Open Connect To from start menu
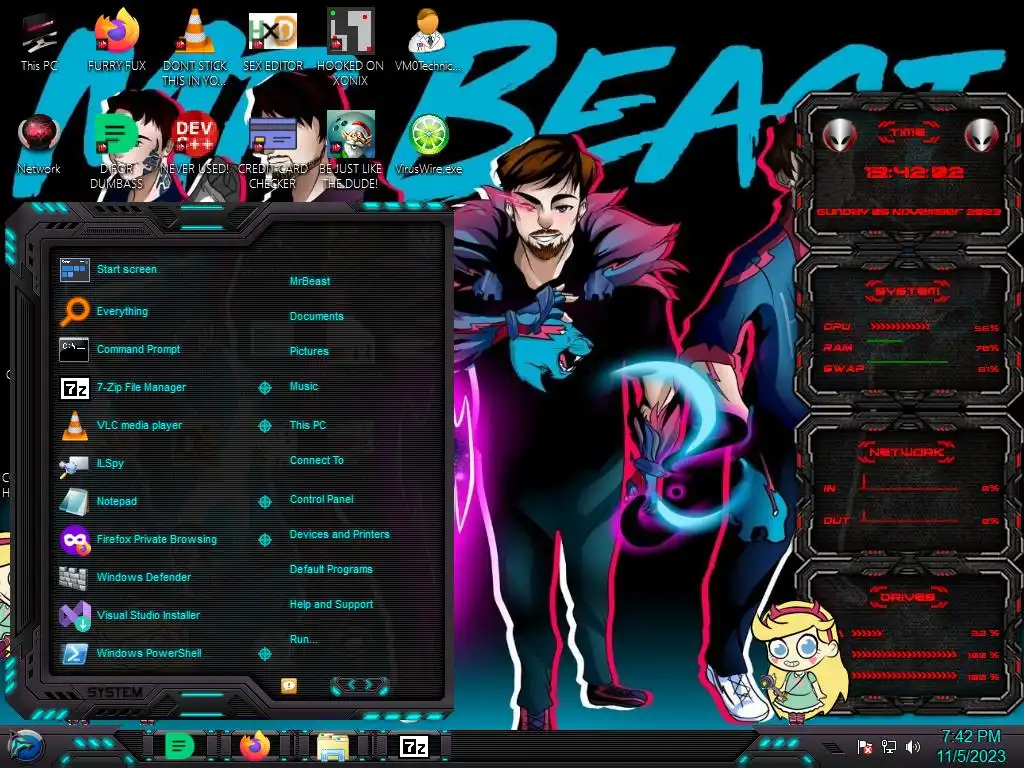 tap(316, 460)
